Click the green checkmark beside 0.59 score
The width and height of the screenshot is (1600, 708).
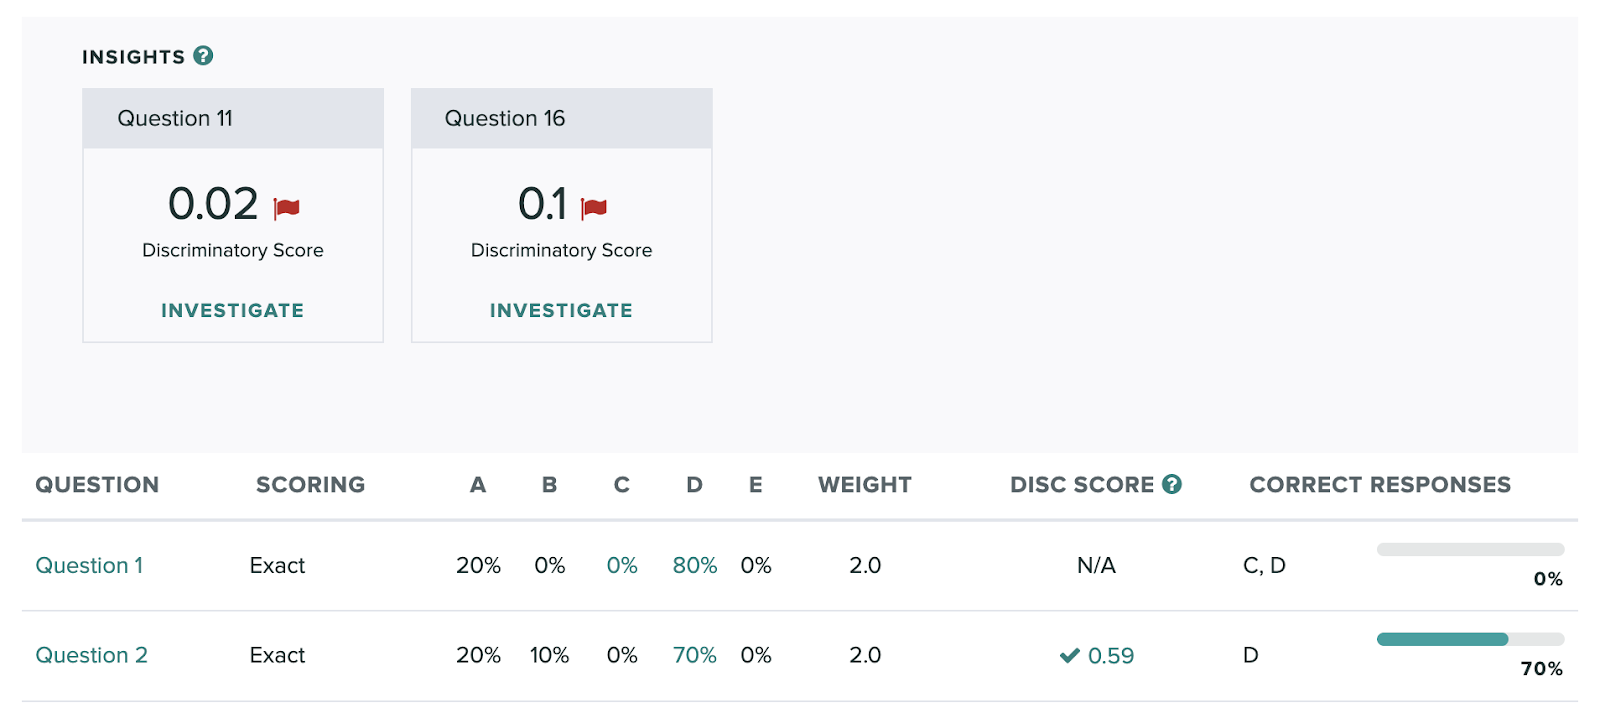coord(1070,656)
